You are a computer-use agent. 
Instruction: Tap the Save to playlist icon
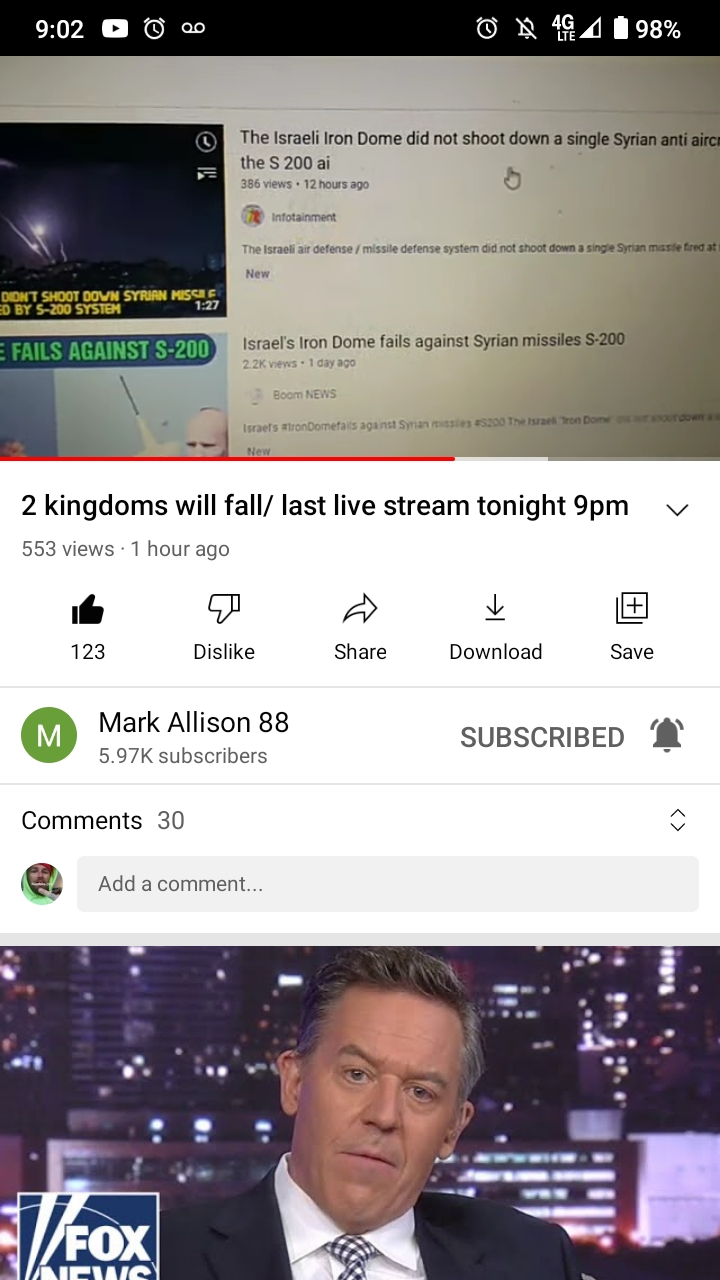632,607
